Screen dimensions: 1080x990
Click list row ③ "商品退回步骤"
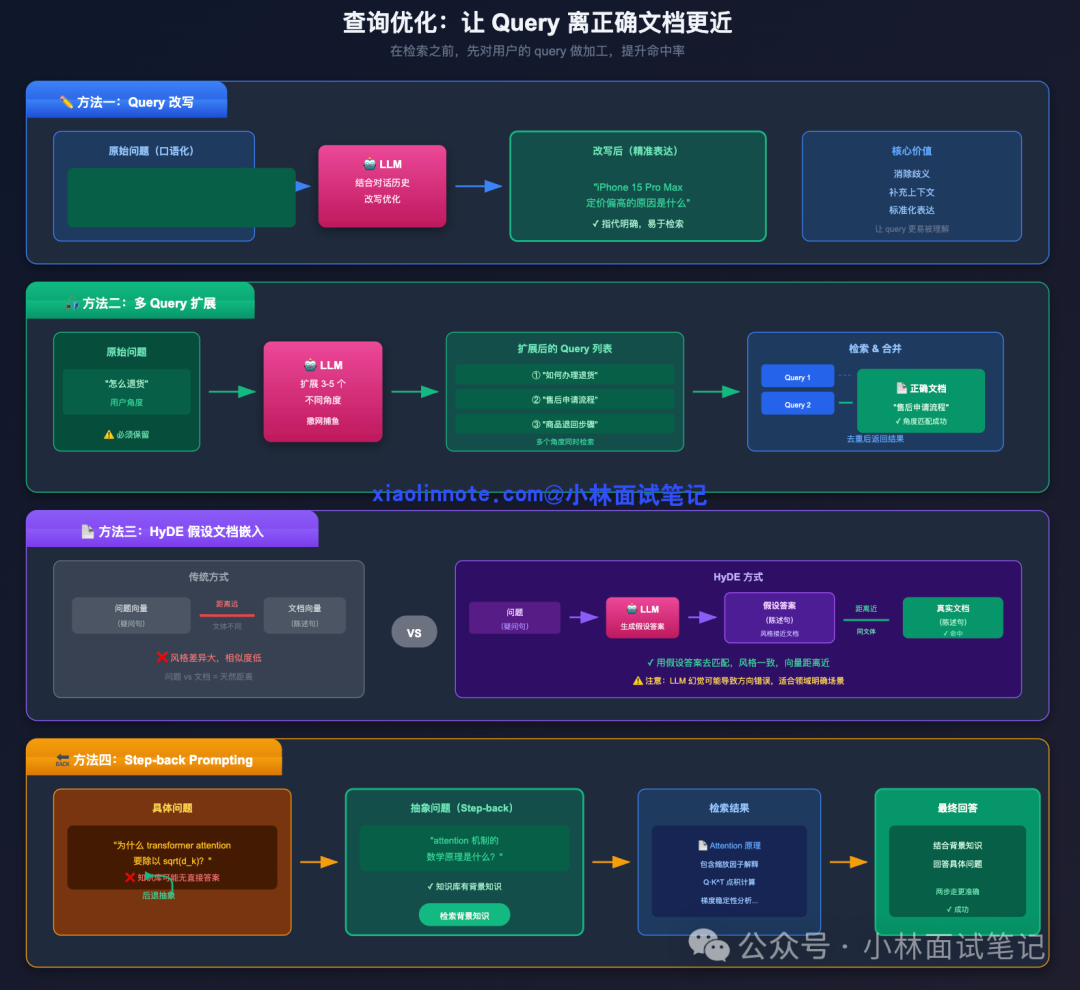coord(565,424)
